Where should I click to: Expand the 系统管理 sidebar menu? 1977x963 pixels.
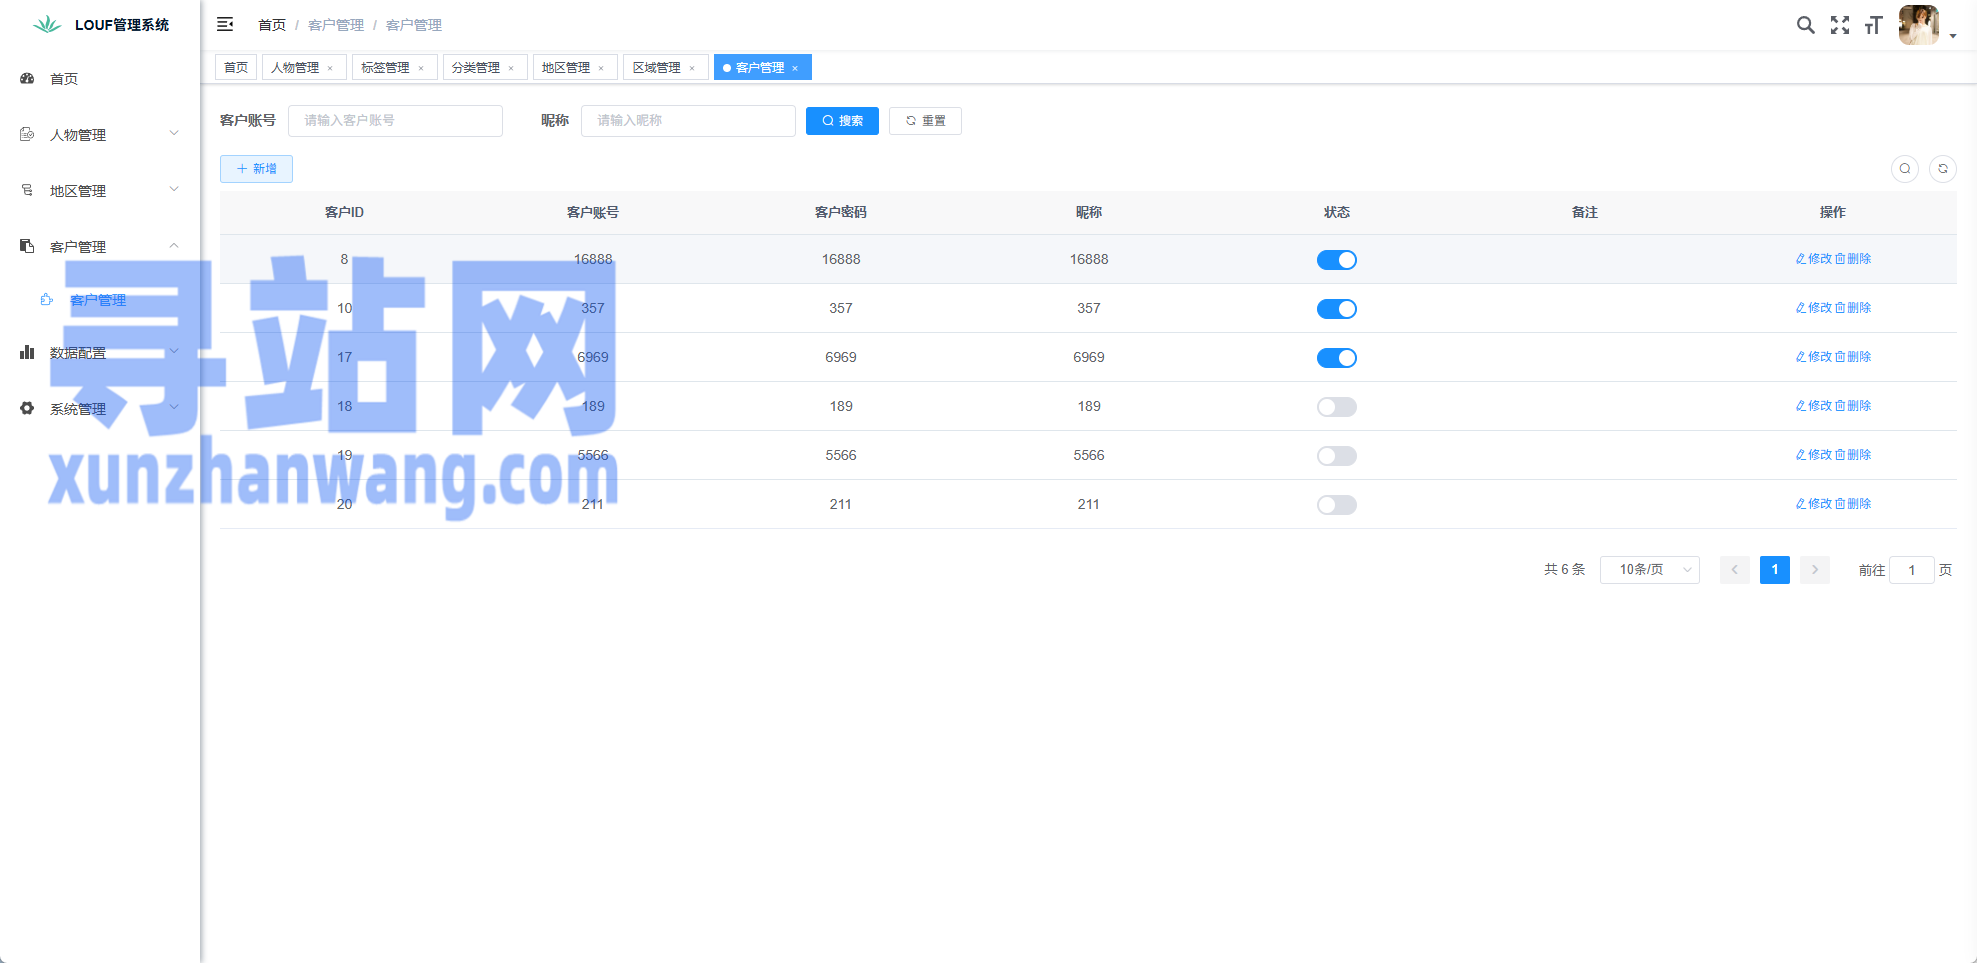pos(100,409)
